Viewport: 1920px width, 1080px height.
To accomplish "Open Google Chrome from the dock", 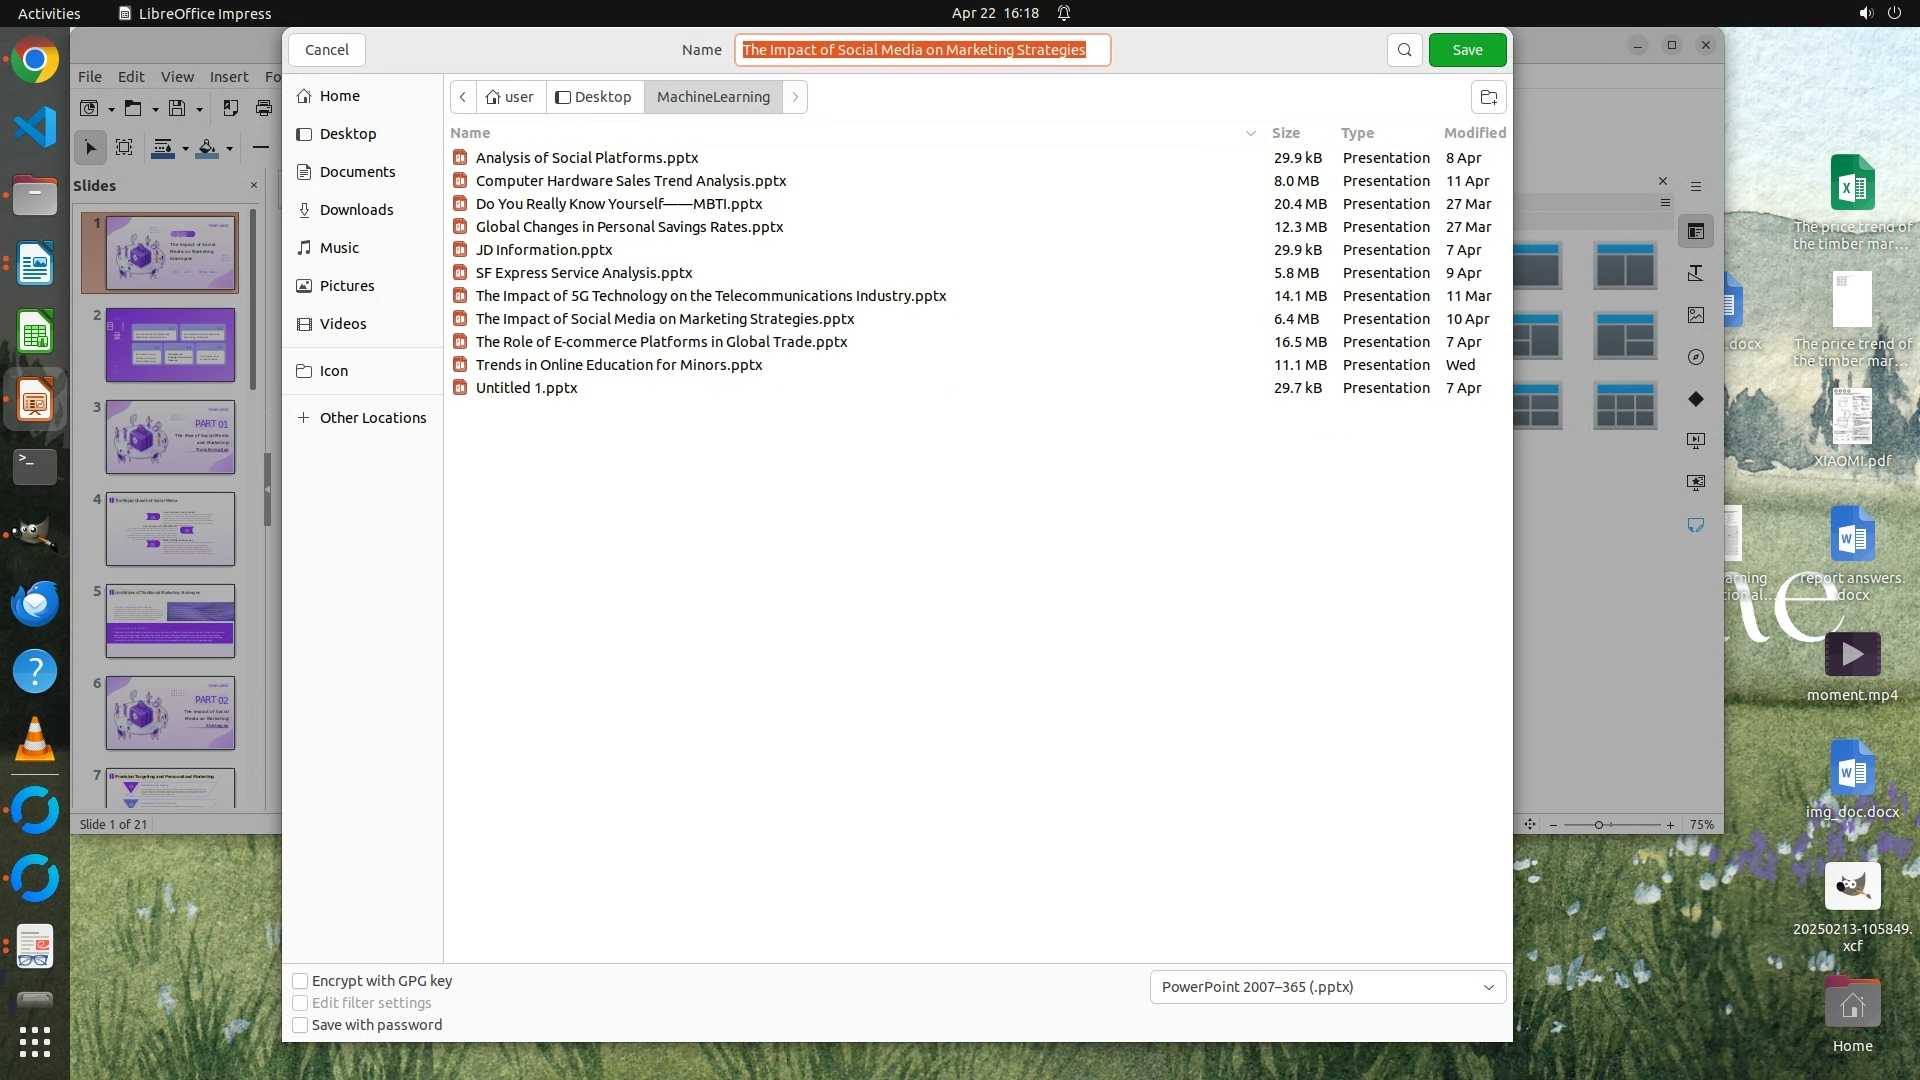I will tap(35, 61).
